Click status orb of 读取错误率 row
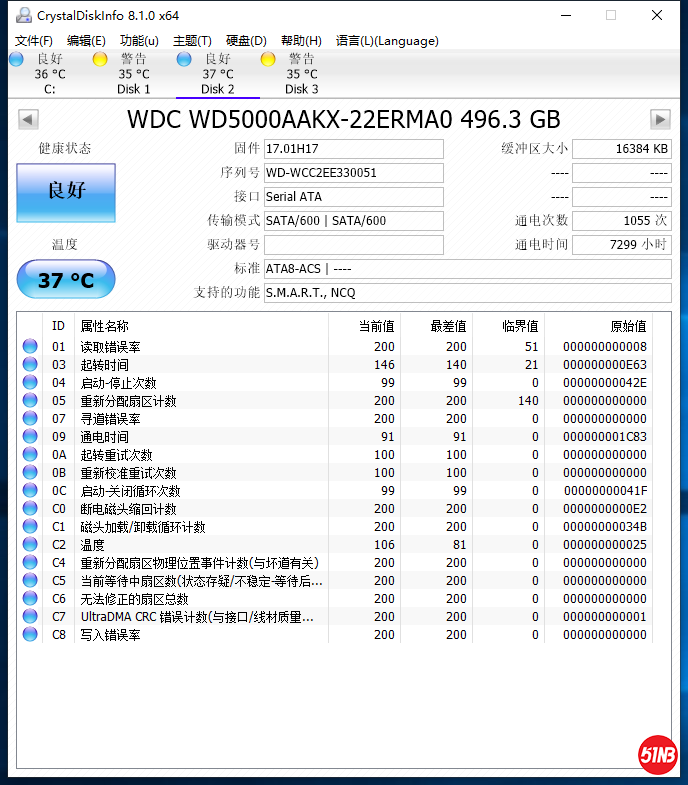Viewport: 688px width, 785px height. 30,347
